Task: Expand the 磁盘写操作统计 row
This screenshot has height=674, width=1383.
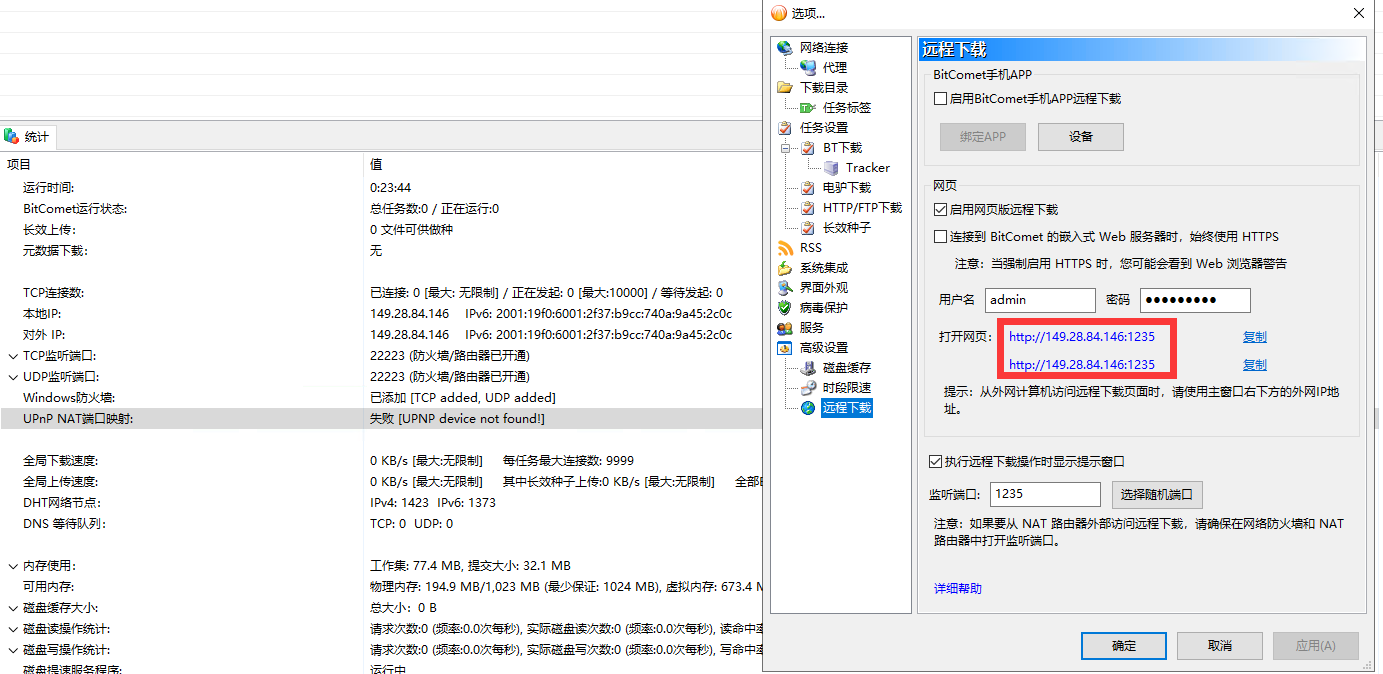Action: click(x=12, y=650)
